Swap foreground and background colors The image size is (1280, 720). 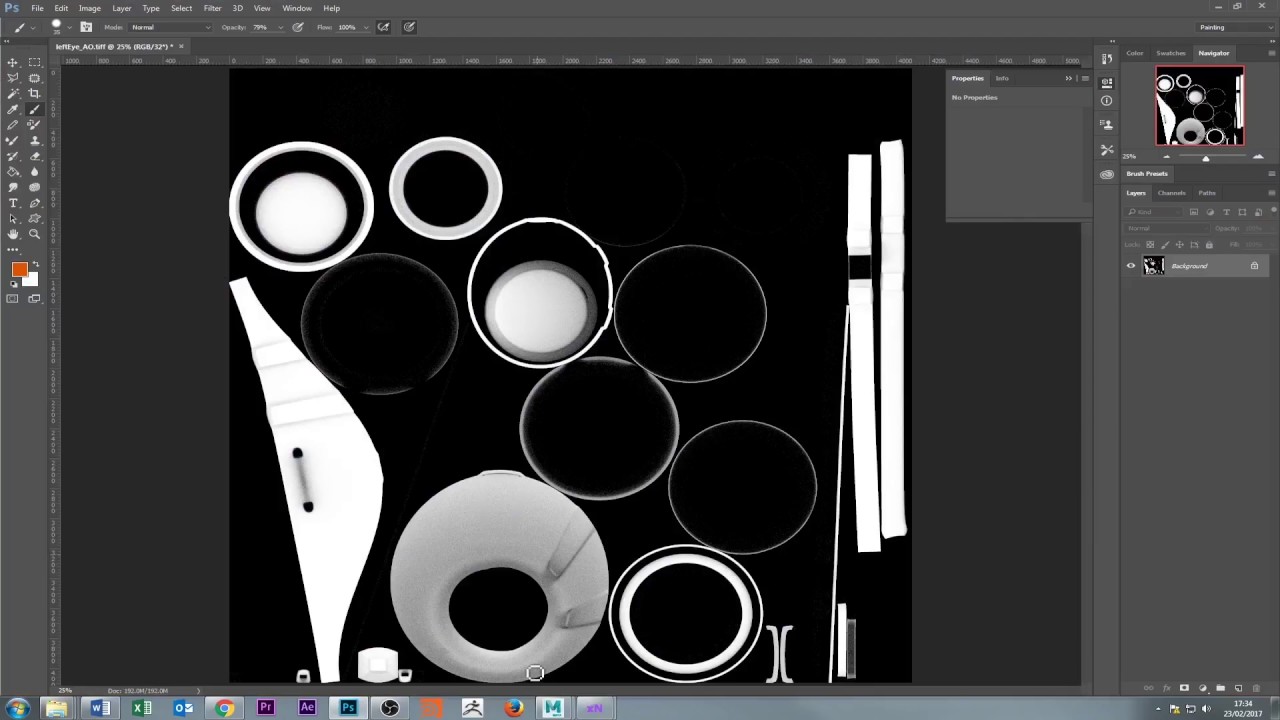pyautogui.click(x=36, y=265)
